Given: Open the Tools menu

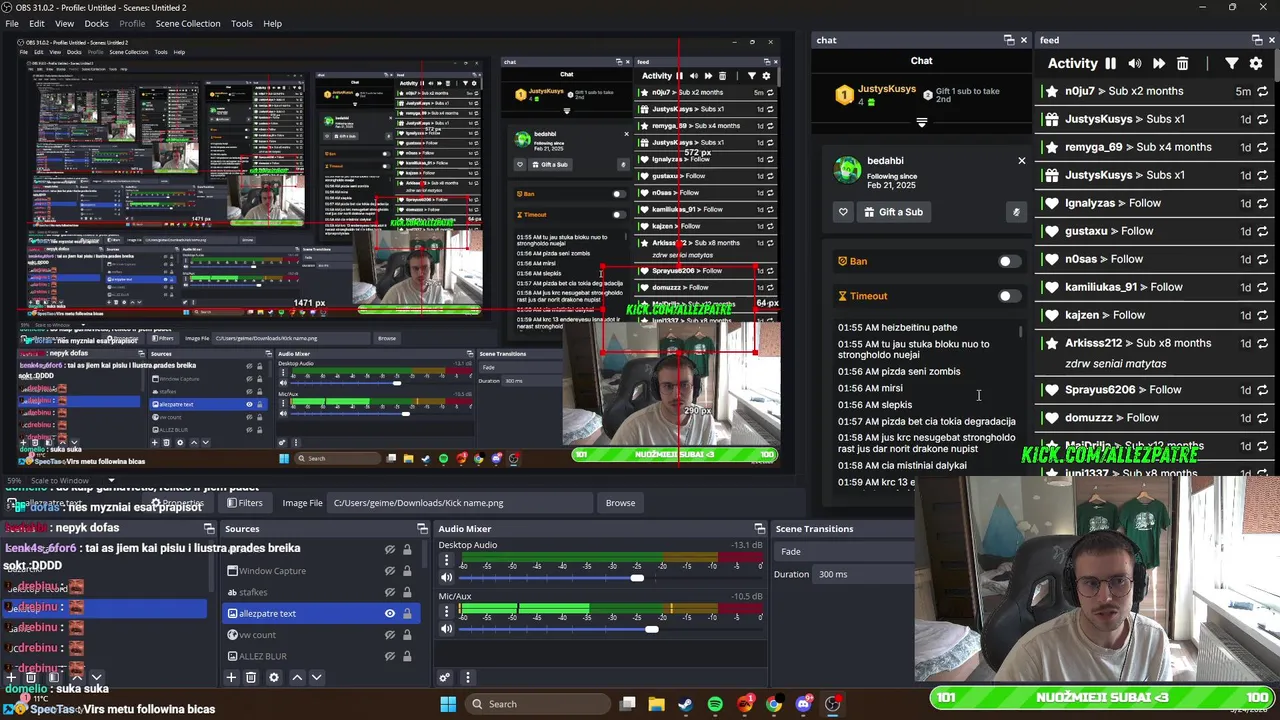Looking at the screenshot, I should (x=242, y=23).
